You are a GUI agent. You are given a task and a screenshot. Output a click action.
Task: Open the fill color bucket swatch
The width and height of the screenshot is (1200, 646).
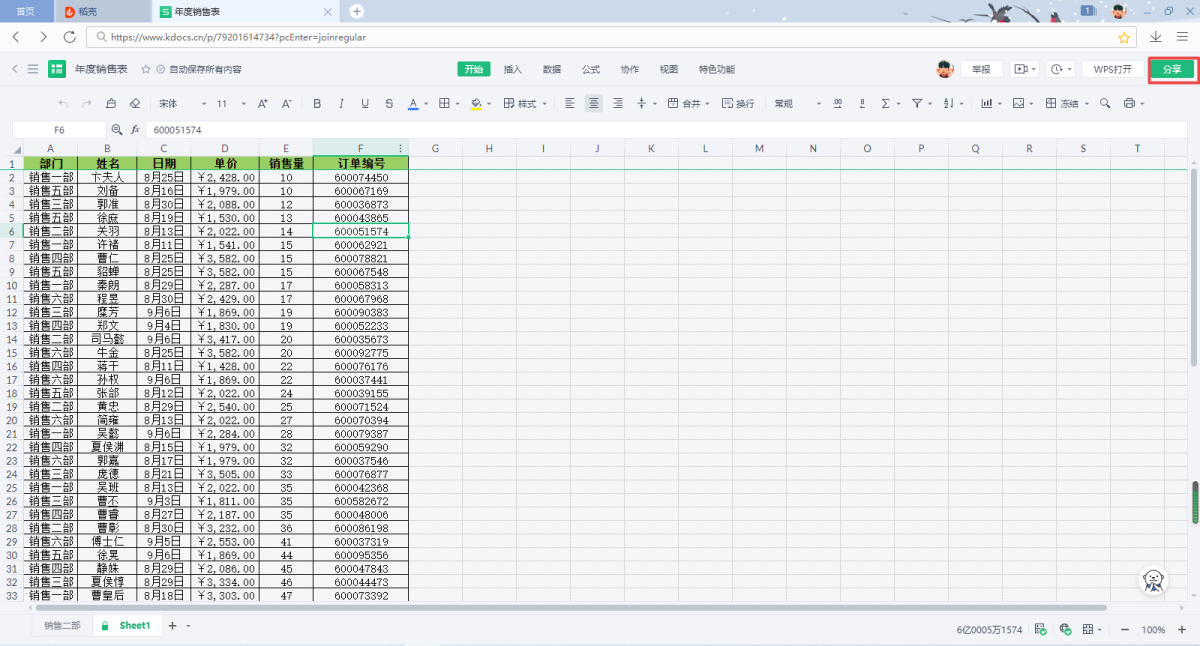(x=475, y=103)
